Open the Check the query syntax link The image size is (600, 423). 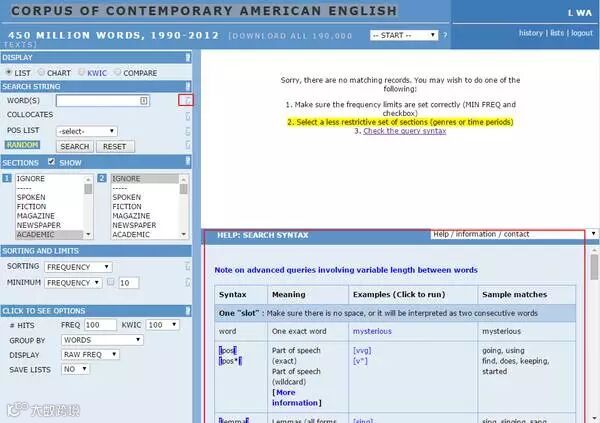point(404,131)
